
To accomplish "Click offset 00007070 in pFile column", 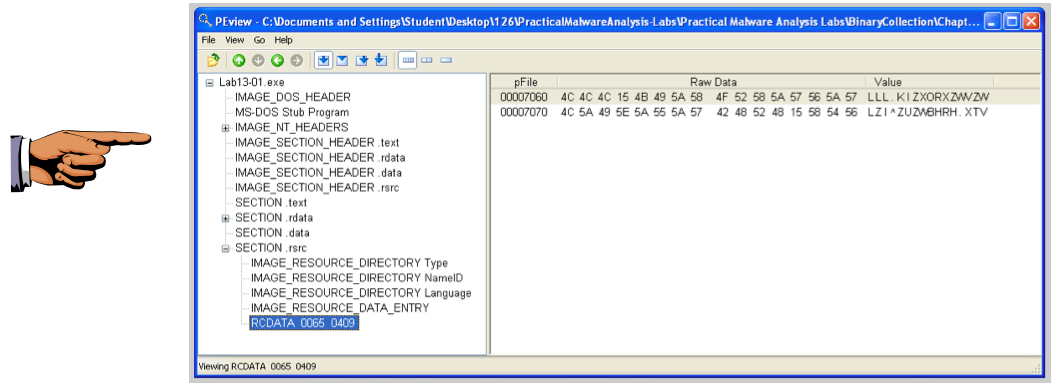I will click(x=524, y=112).
